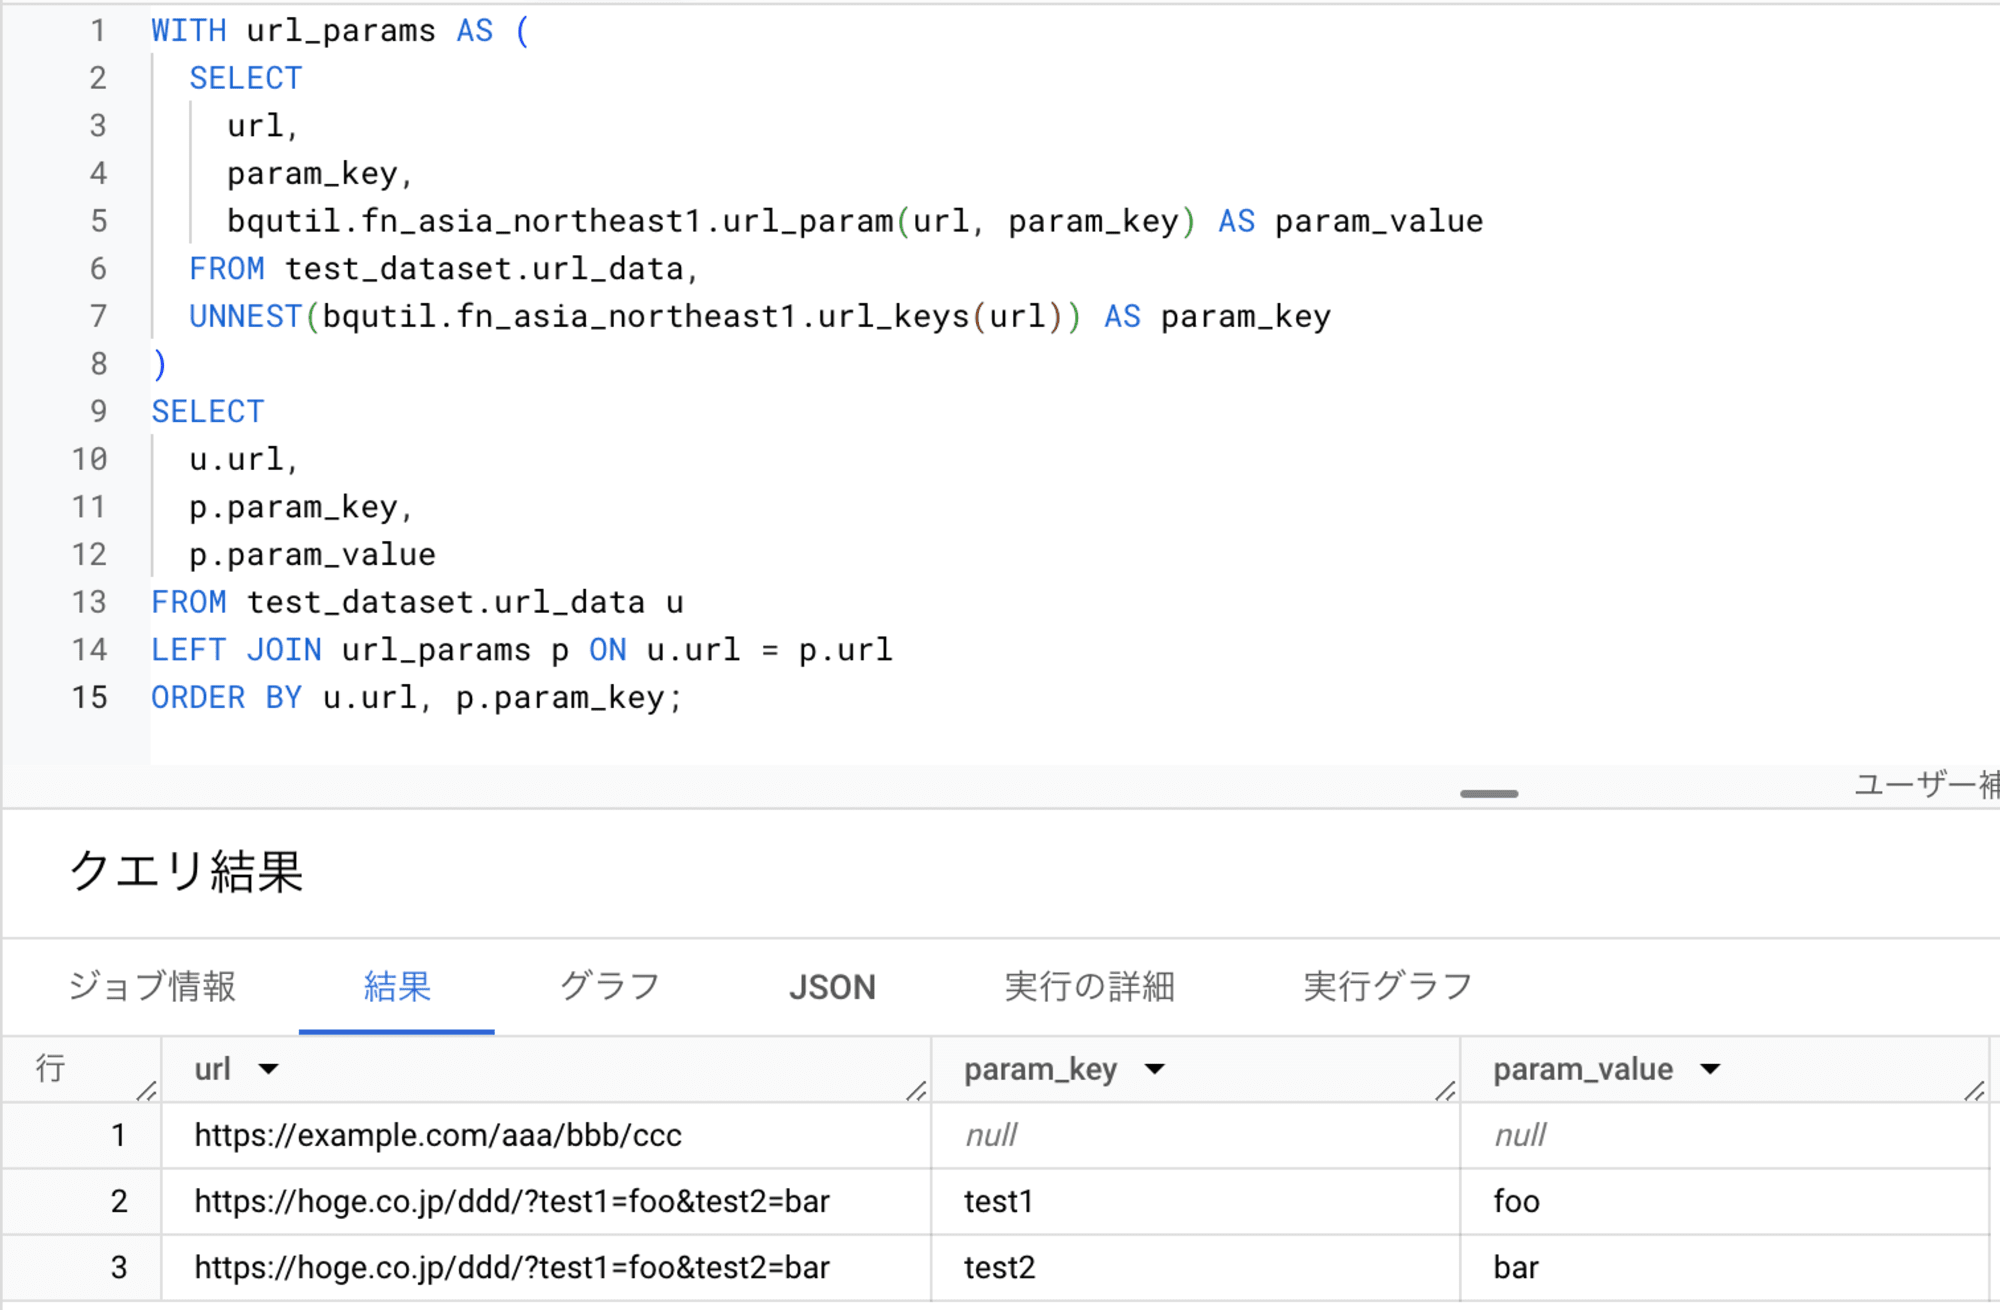Image resolution: width=2000 pixels, height=1310 pixels.
Task: Grab the url column resize handle
Action: (x=916, y=1090)
